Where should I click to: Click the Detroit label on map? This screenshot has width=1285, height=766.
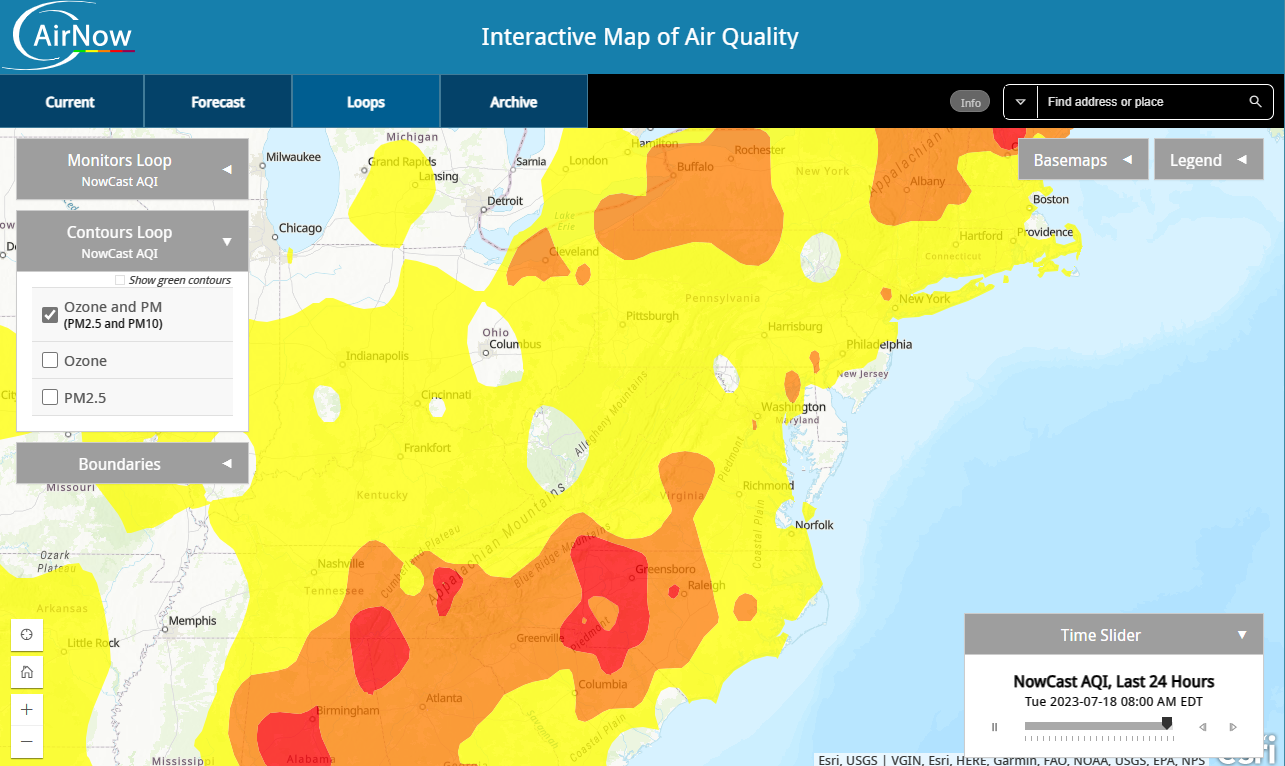tap(504, 201)
